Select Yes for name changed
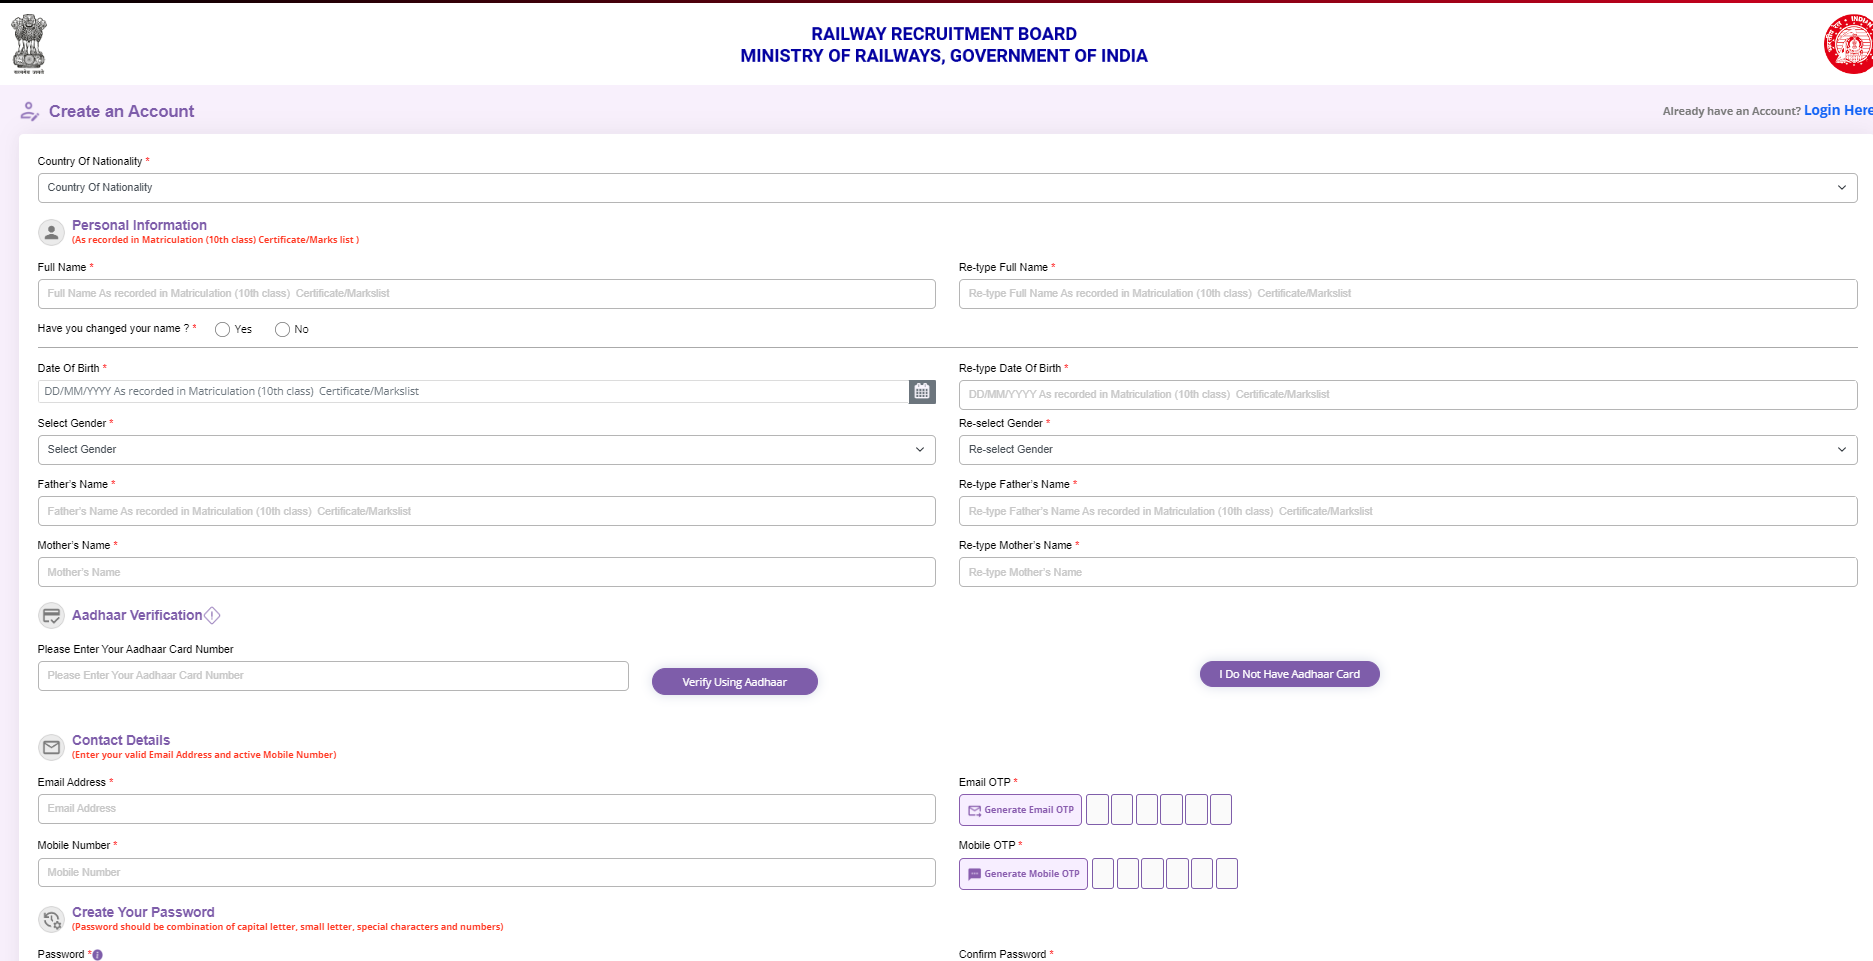 222,329
